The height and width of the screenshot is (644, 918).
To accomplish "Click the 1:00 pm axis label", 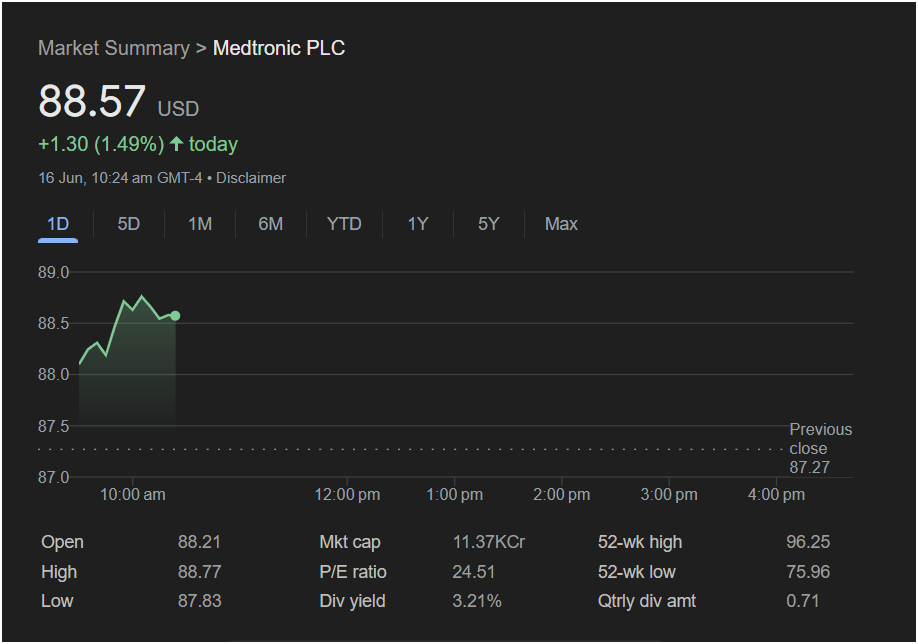I will point(455,495).
